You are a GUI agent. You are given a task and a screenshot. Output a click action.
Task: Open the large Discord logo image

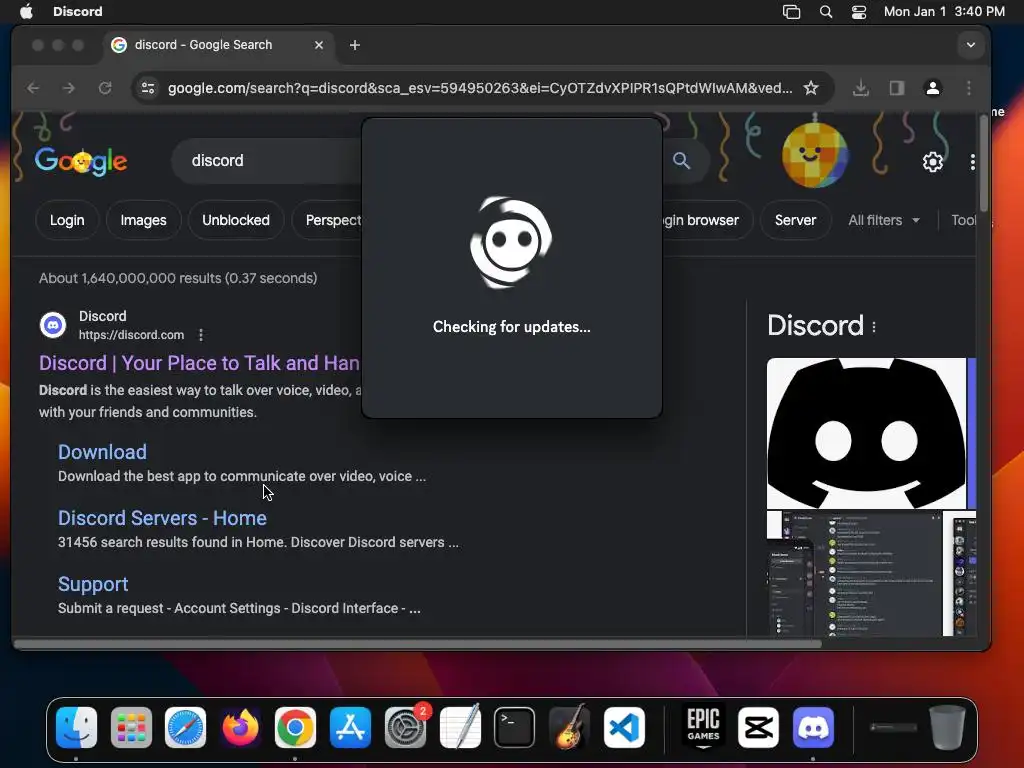tap(866, 434)
